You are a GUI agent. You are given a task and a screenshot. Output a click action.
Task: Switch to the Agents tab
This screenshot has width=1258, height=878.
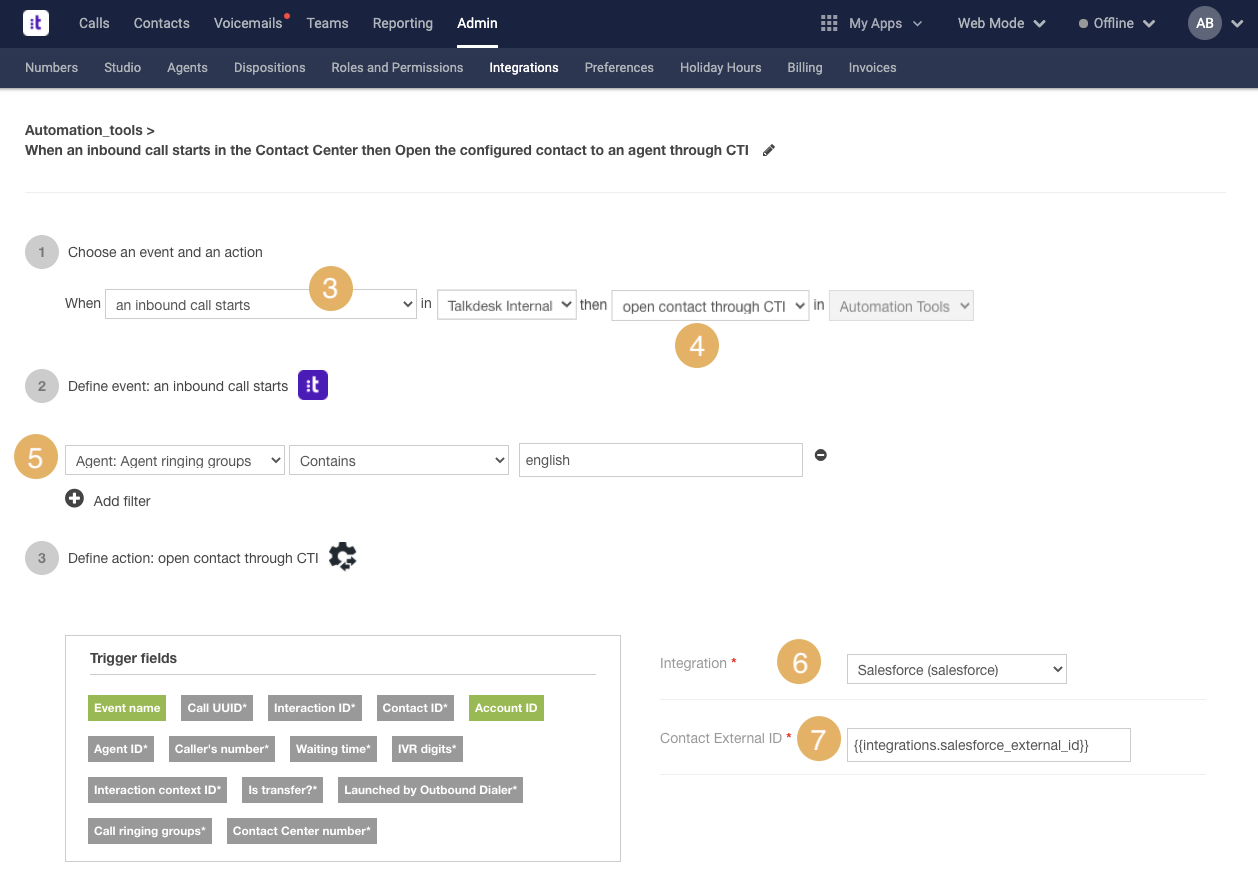tap(187, 67)
